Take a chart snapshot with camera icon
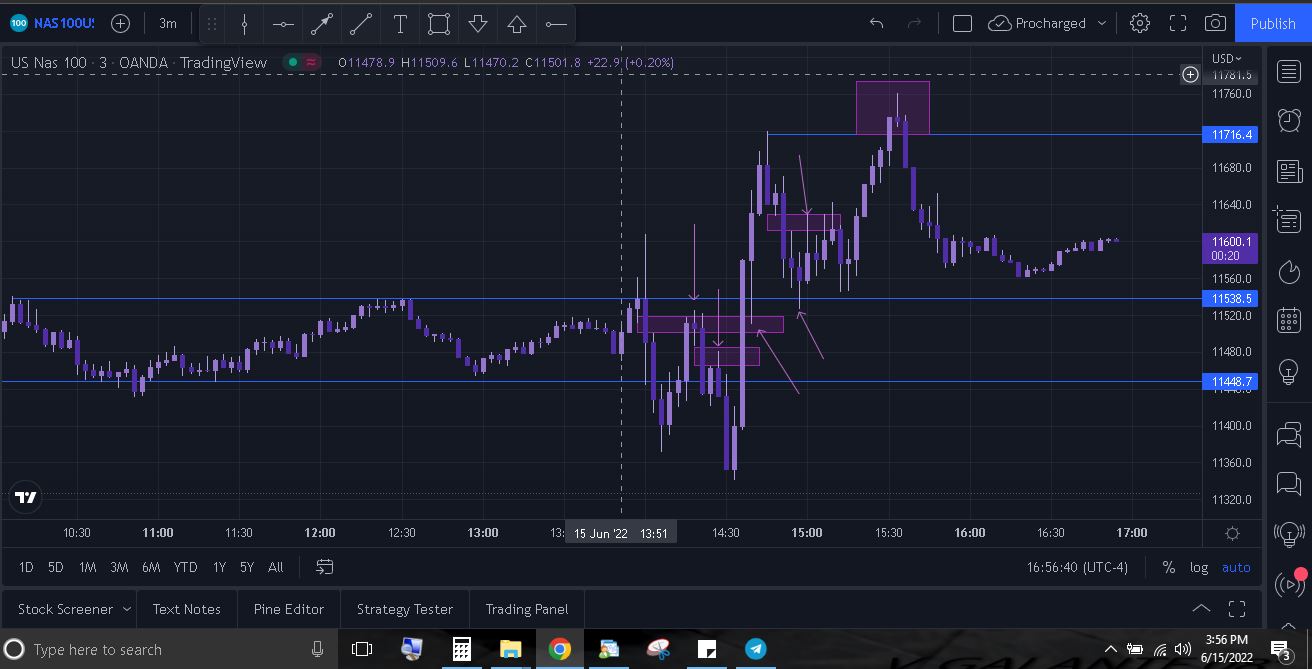The width and height of the screenshot is (1312, 669). [x=1215, y=23]
